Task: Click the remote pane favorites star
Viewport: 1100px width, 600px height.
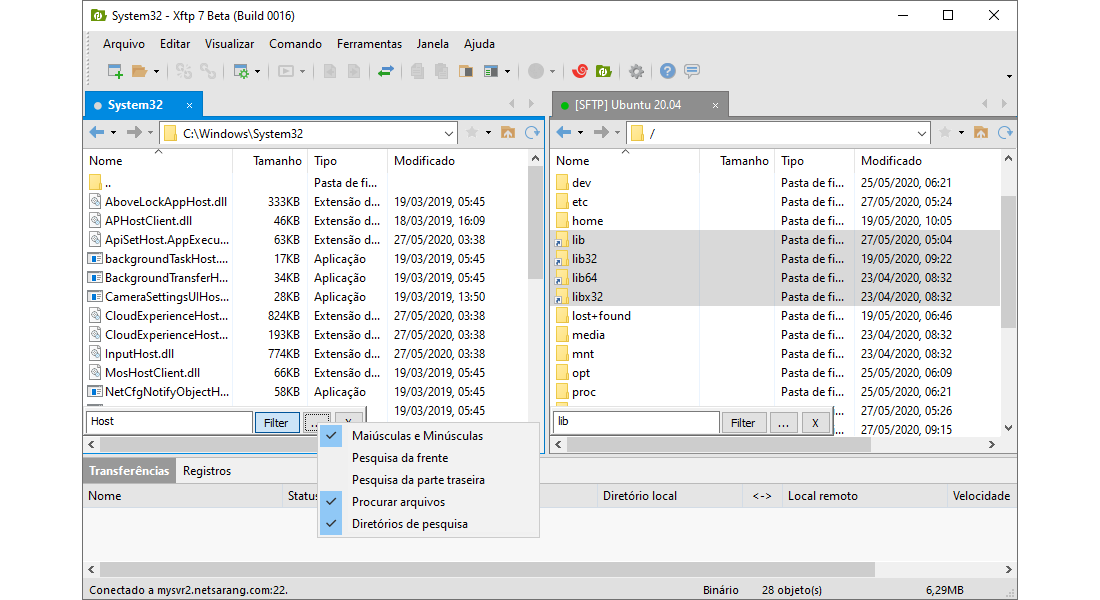Action: (x=945, y=133)
